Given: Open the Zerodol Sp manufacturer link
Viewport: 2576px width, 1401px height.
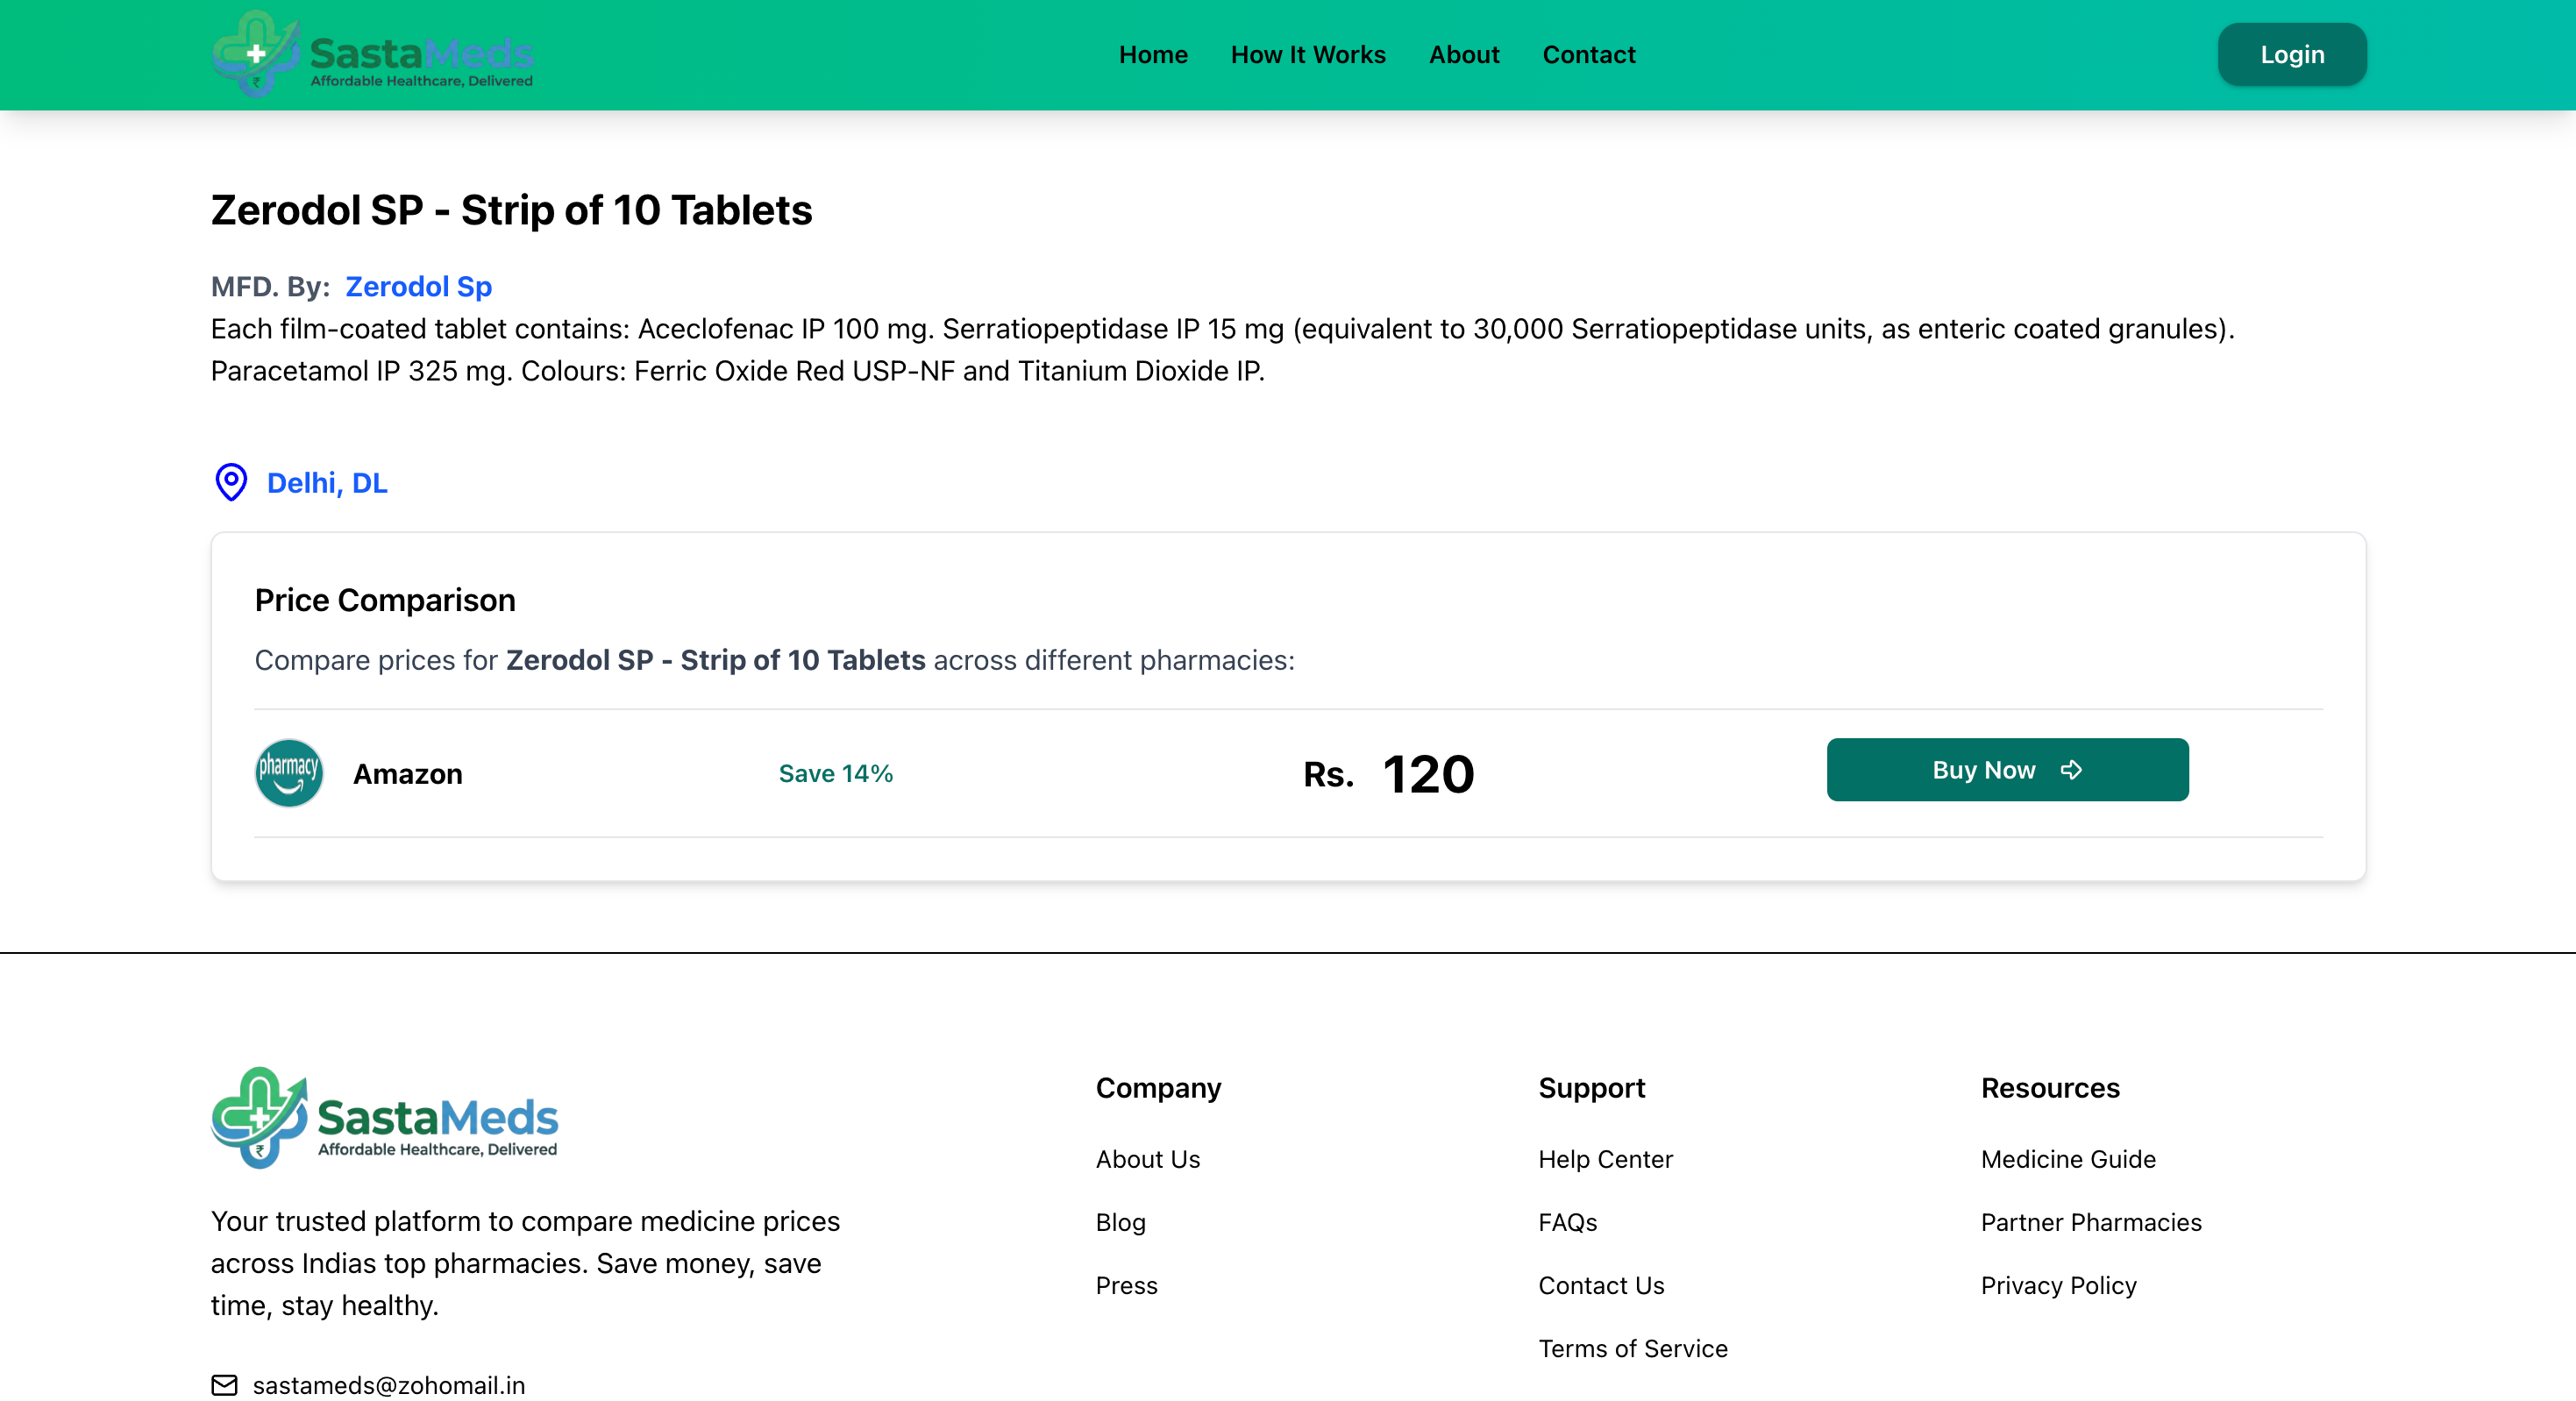Looking at the screenshot, I should pos(418,287).
